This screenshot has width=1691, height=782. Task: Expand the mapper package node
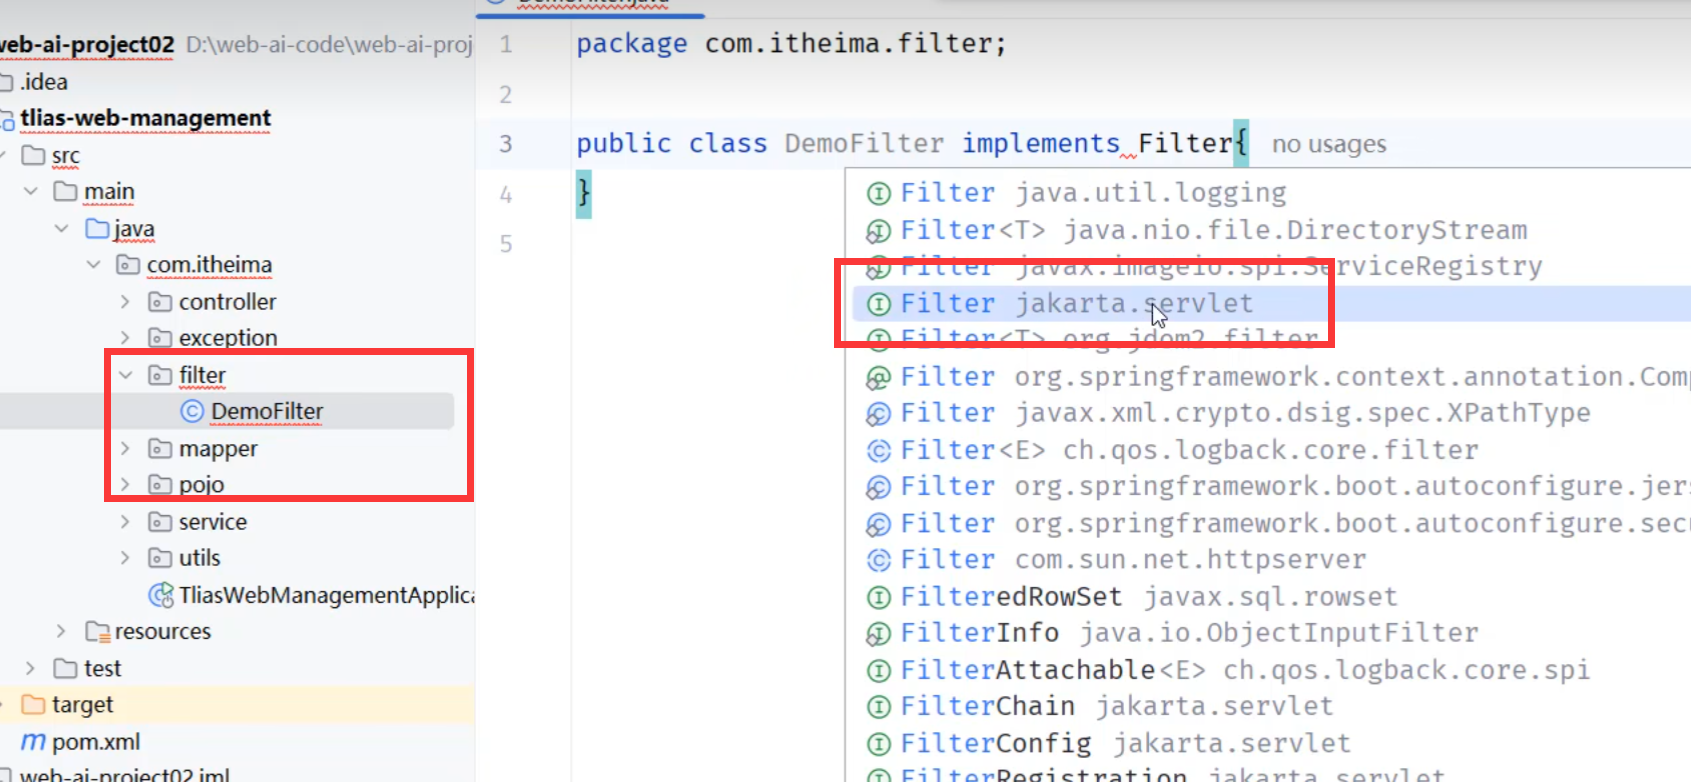pos(126,449)
